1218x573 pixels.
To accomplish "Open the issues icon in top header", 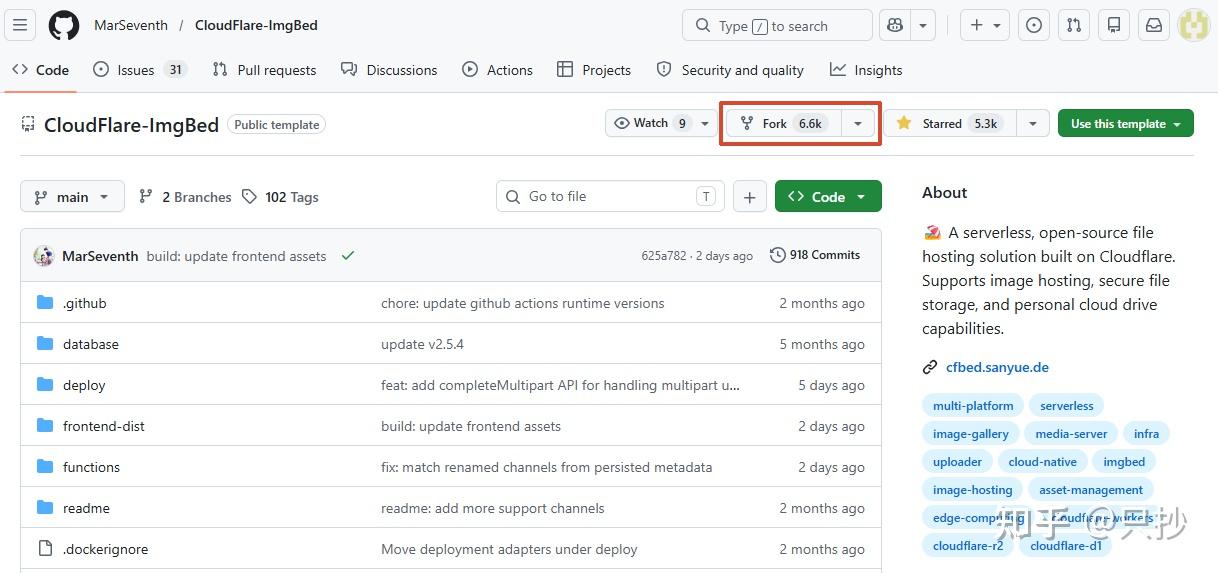I will pyautogui.click(x=1034, y=25).
